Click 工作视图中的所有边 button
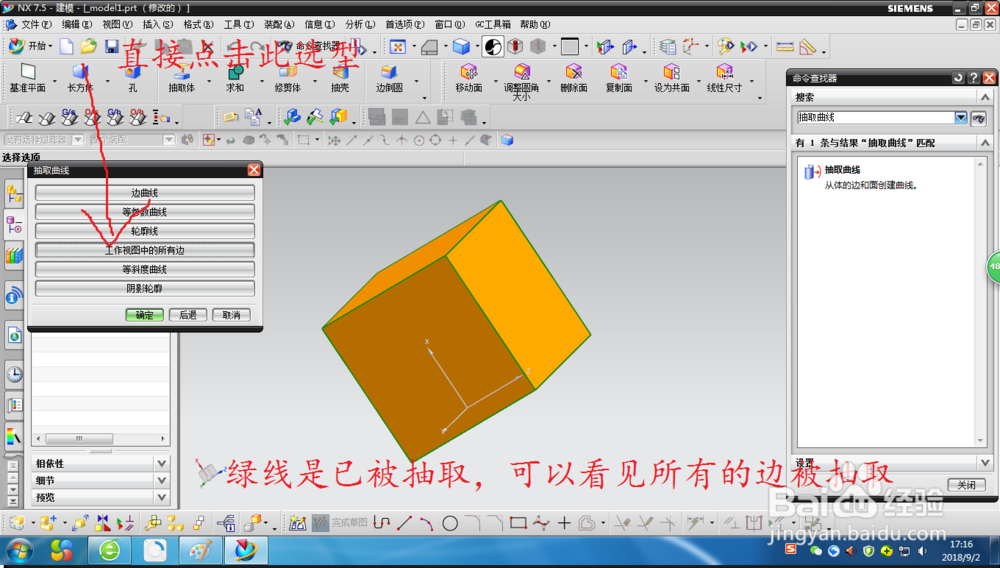 coord(145,250)
